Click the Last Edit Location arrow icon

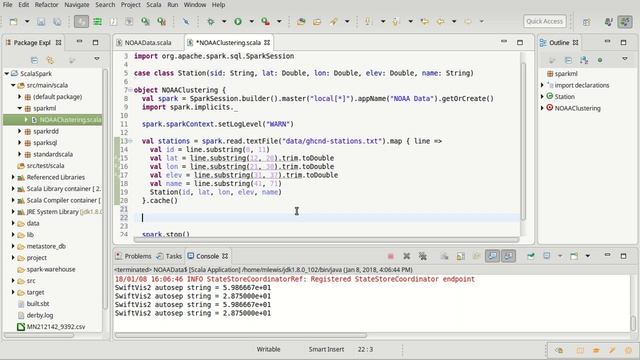tap(424, 21)
